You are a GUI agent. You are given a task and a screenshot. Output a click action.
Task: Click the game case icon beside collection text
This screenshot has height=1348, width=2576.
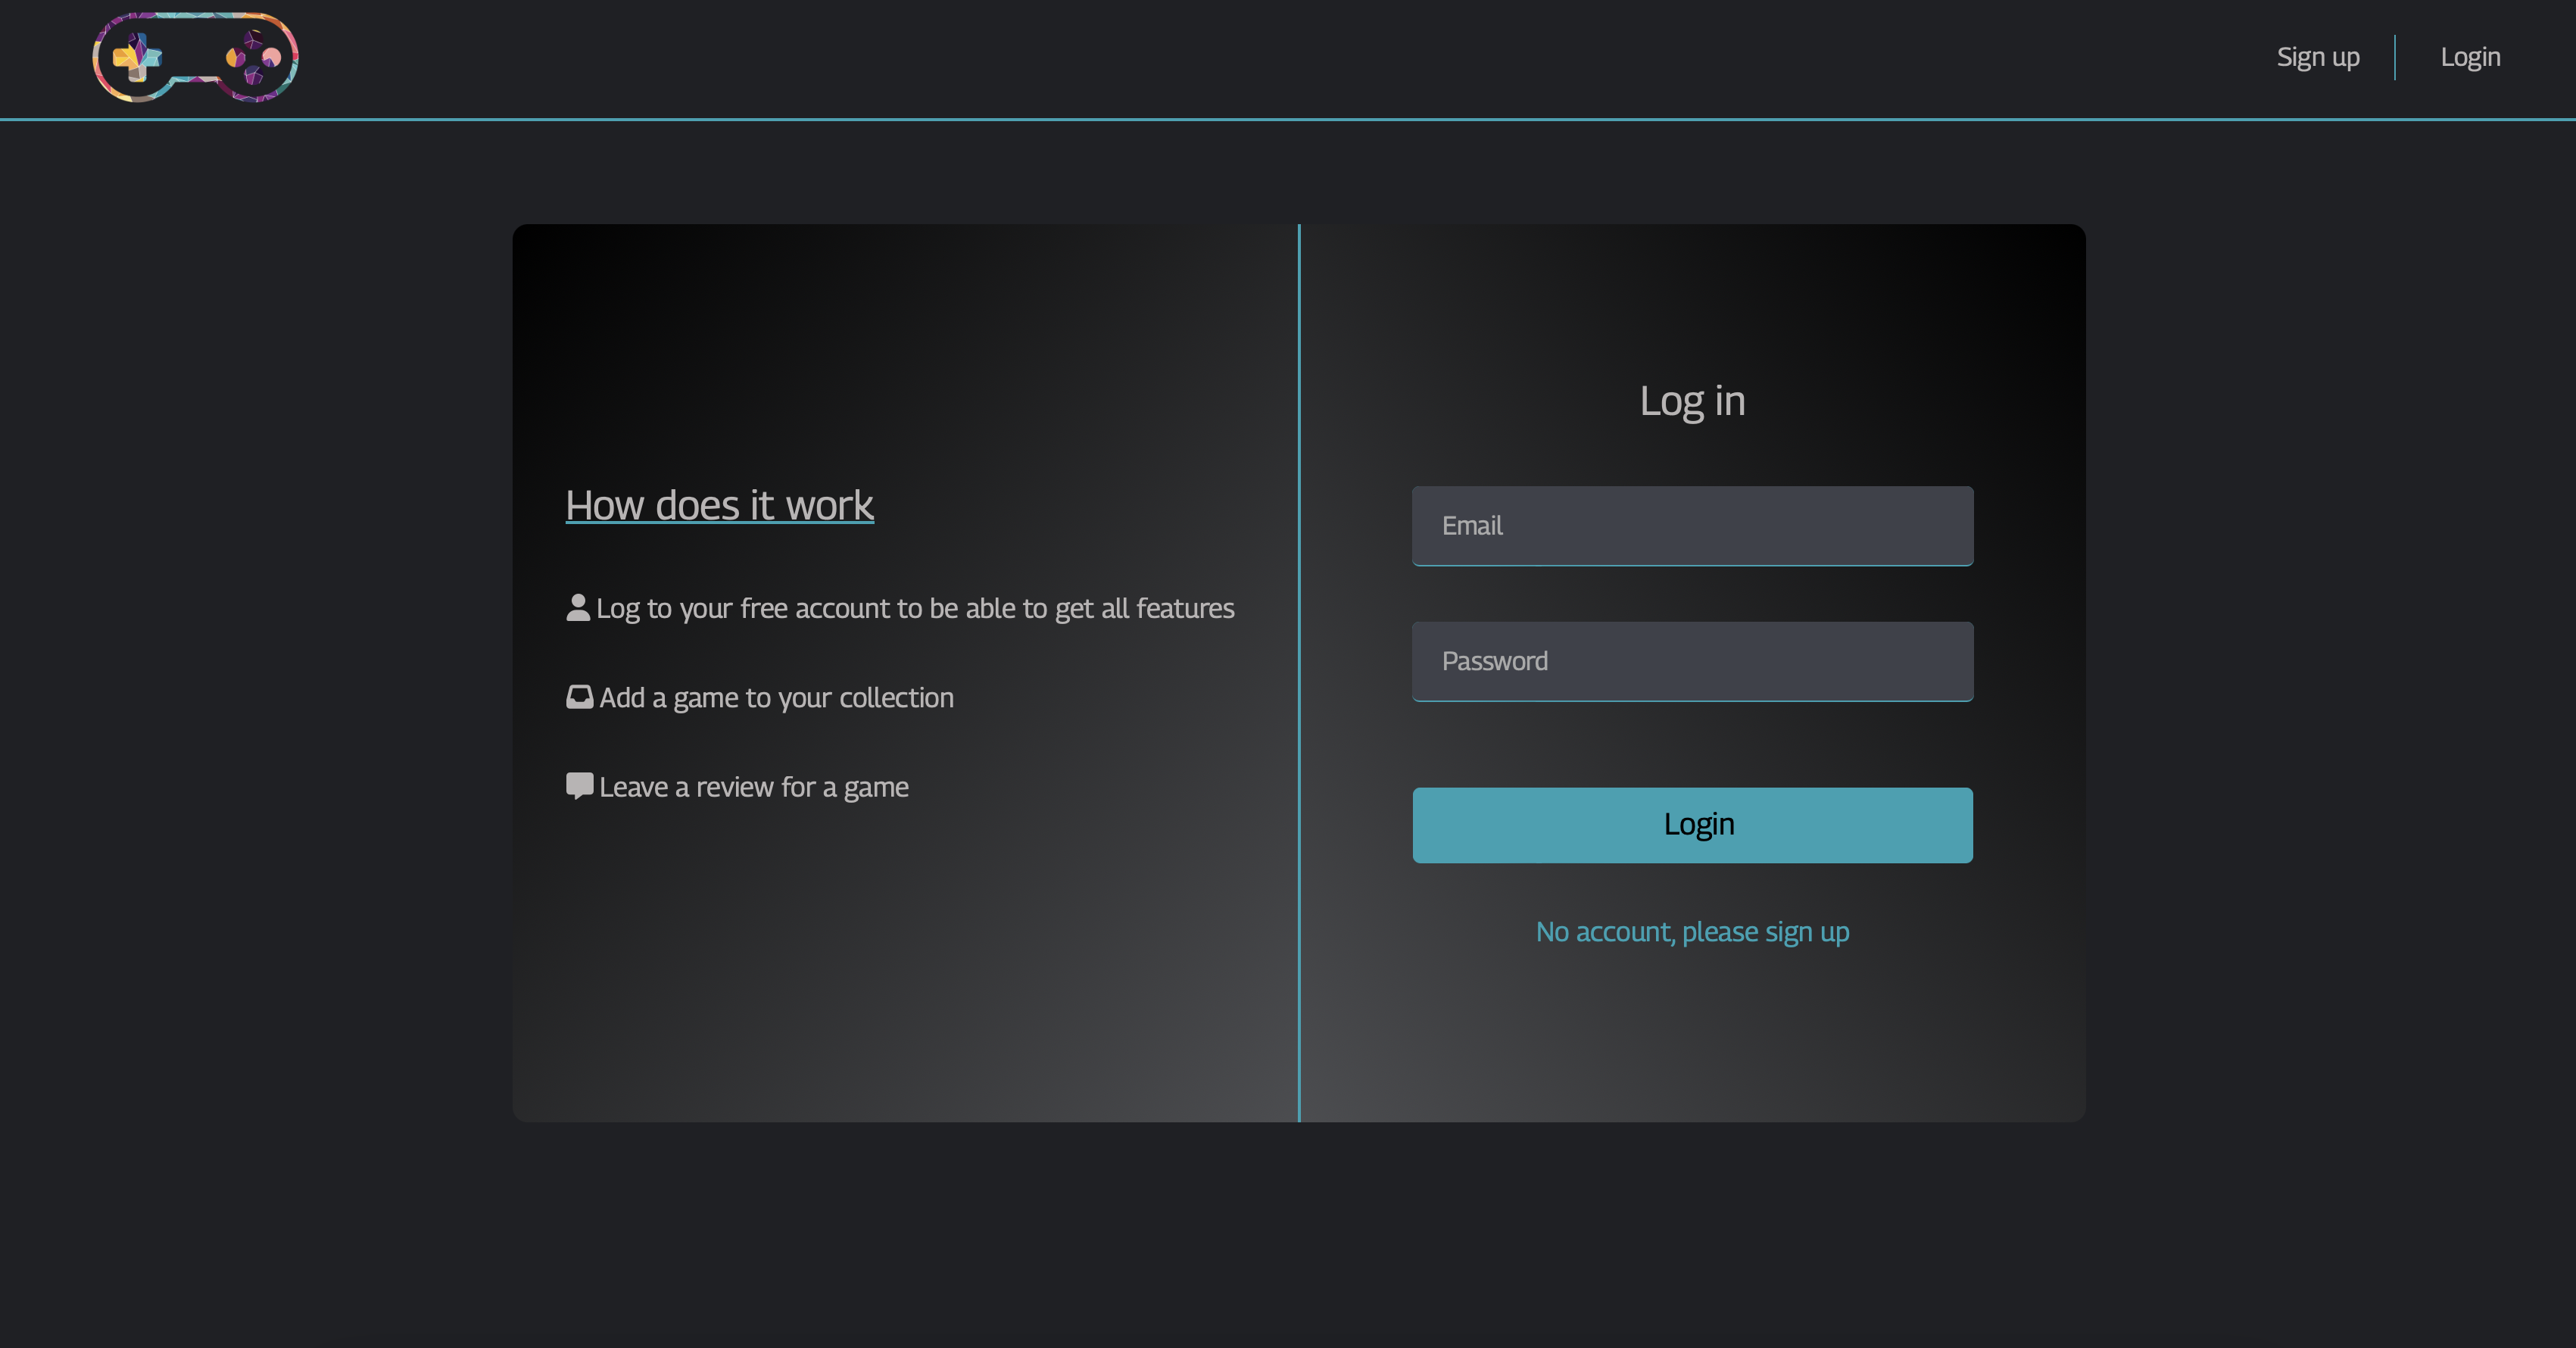(x=580, y=697)
